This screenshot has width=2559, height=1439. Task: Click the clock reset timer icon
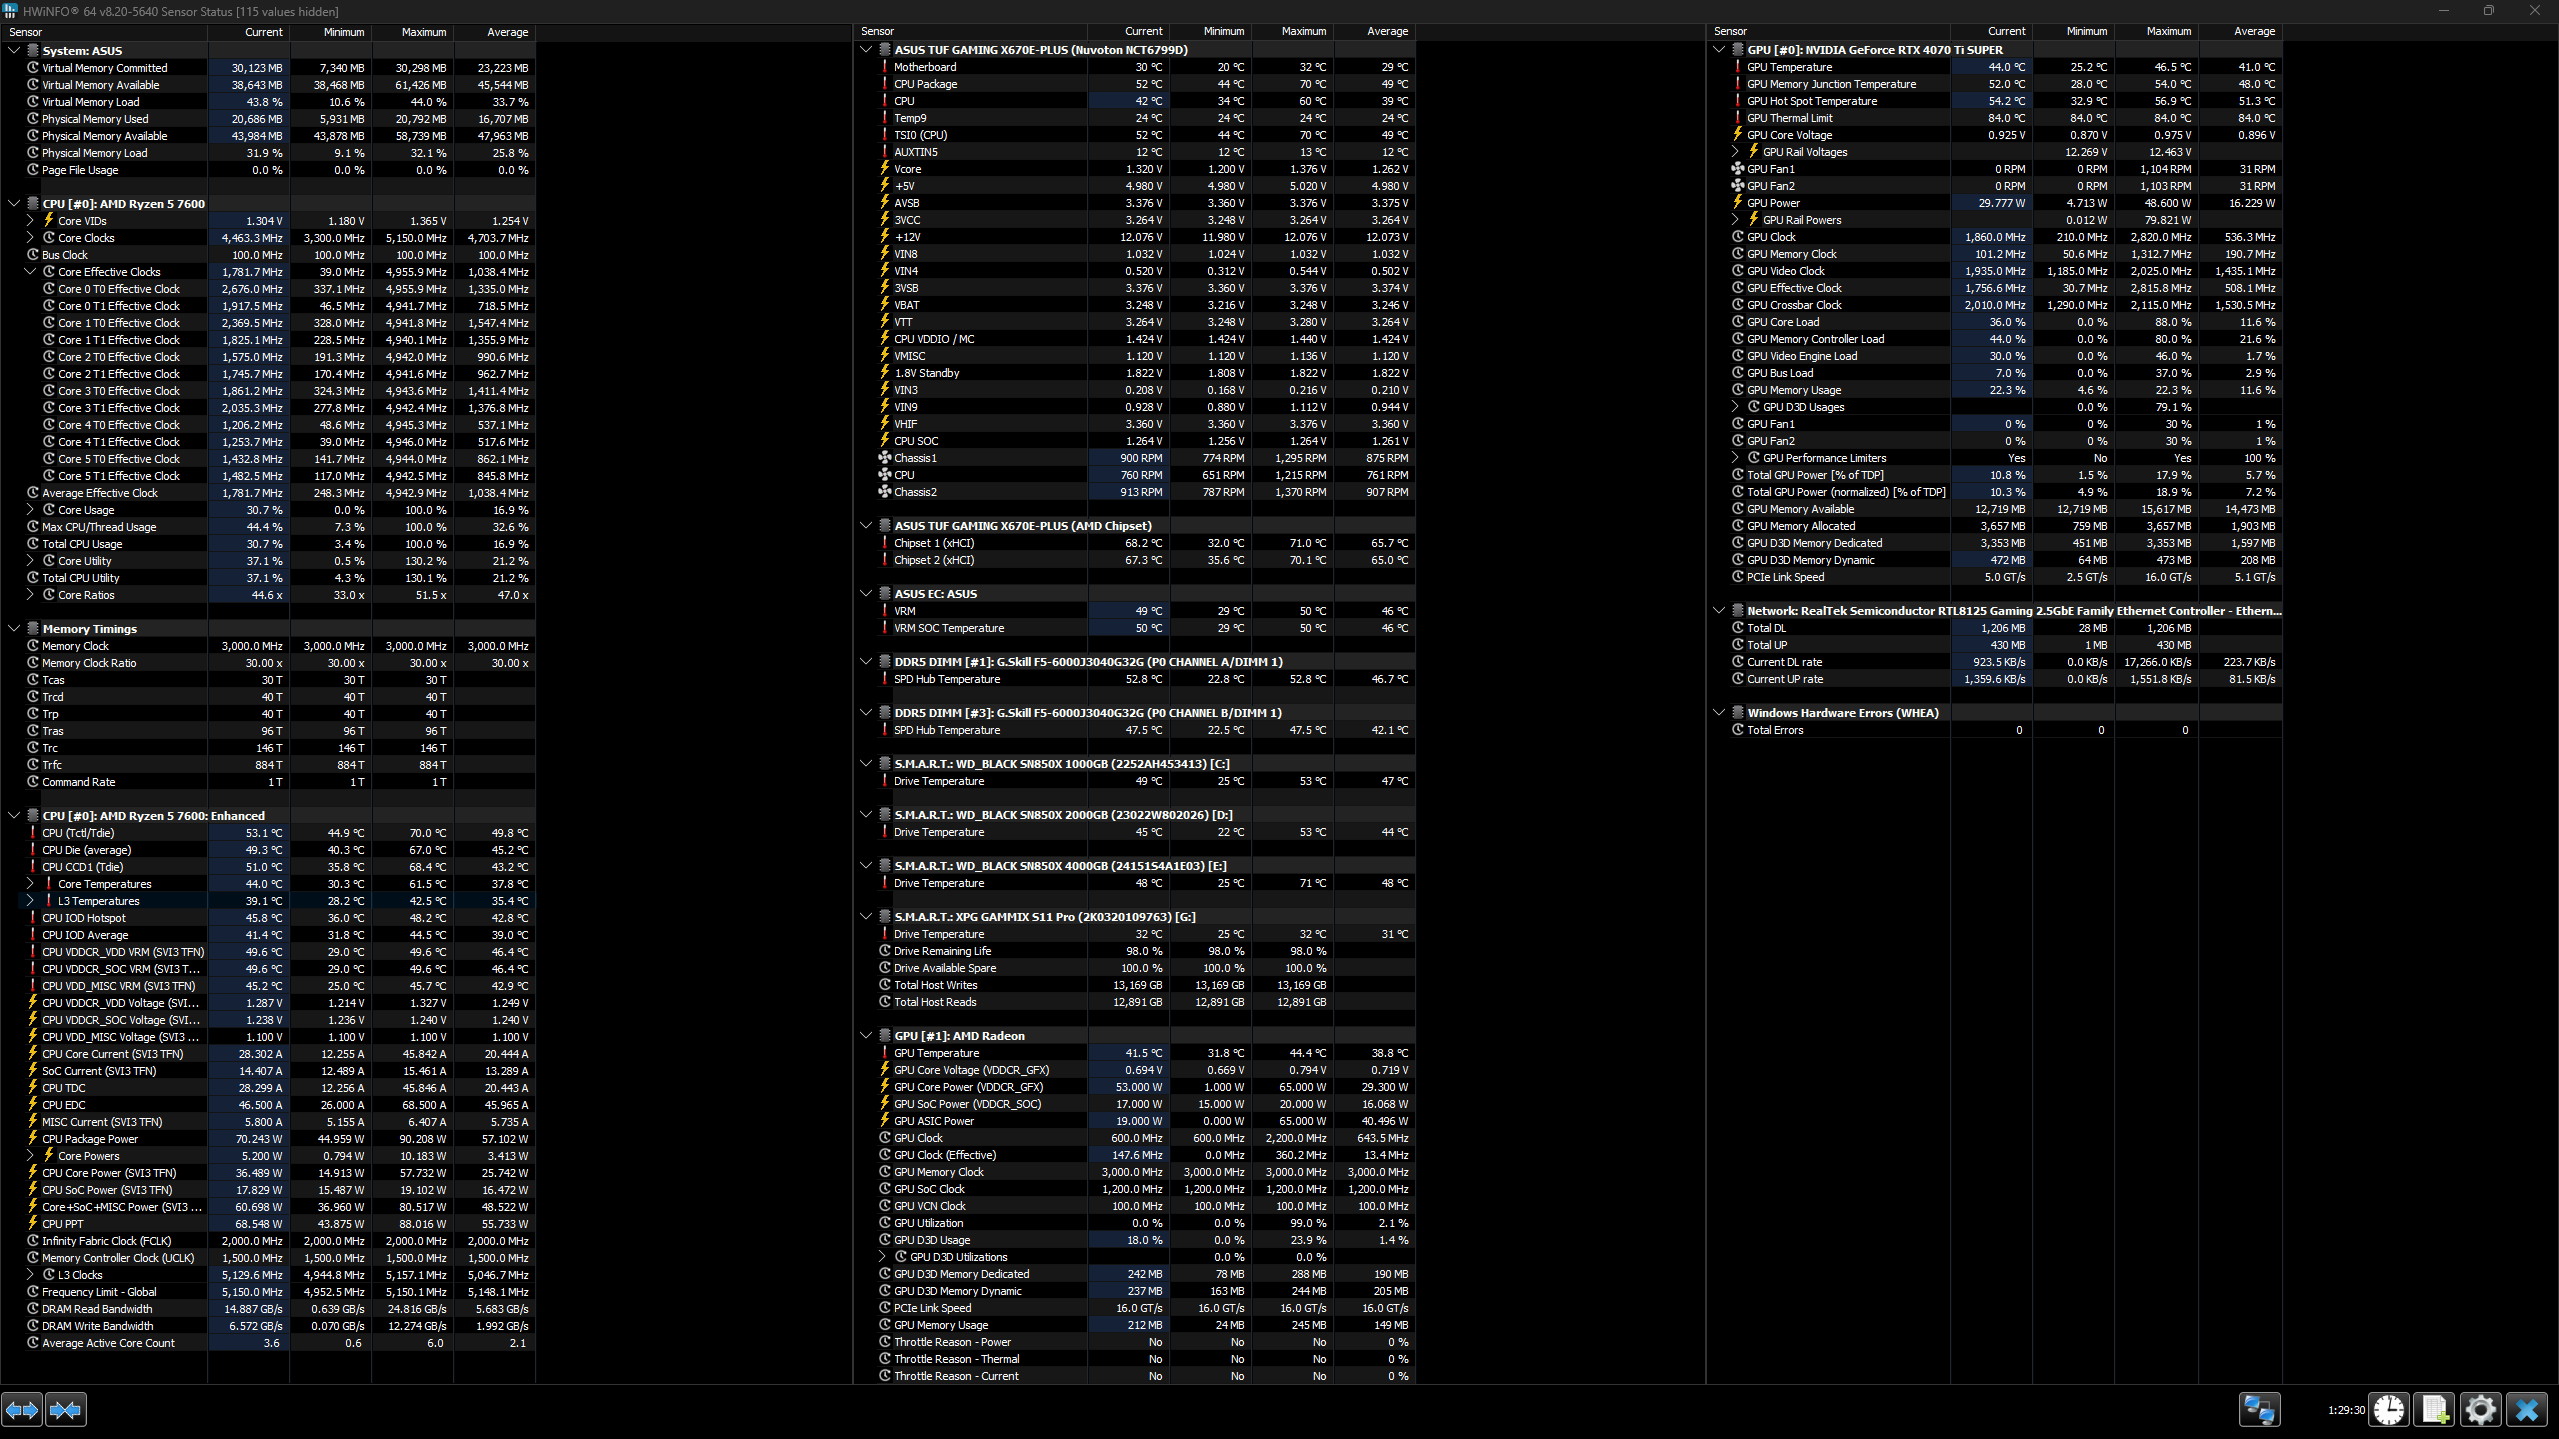point(2389,1410)
